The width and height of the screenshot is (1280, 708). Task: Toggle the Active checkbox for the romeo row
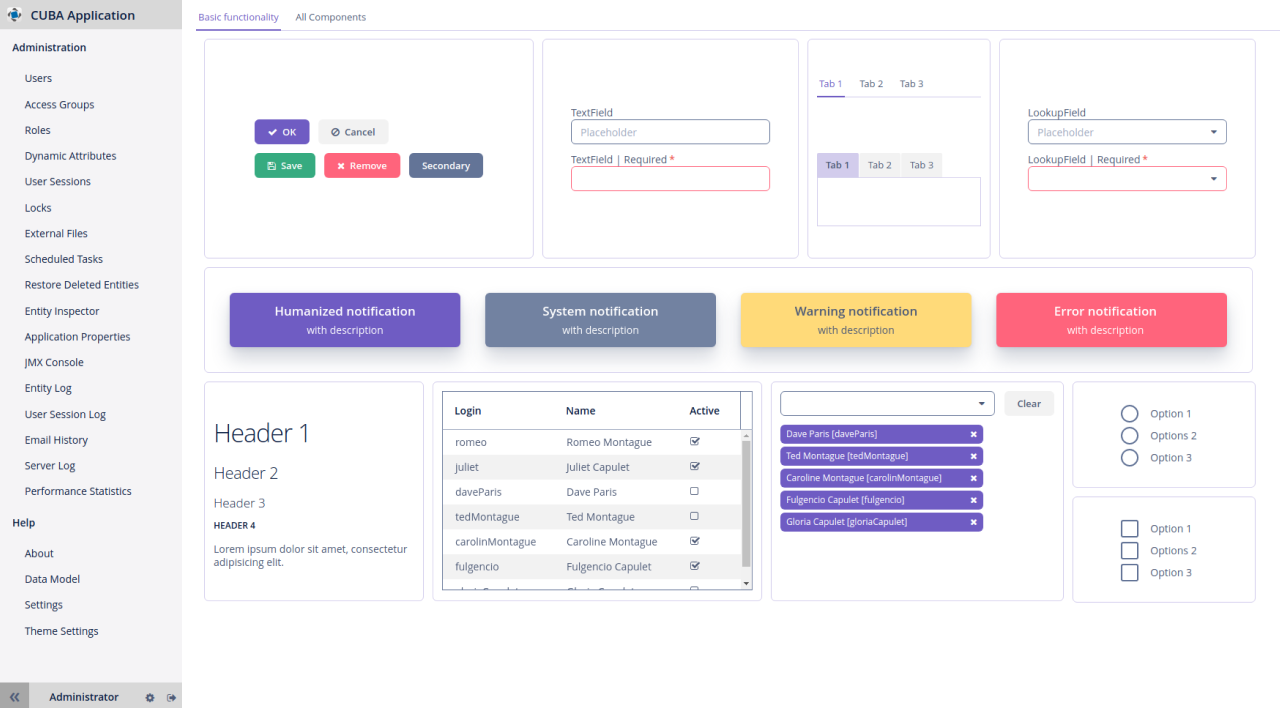(x=694, y=441)
